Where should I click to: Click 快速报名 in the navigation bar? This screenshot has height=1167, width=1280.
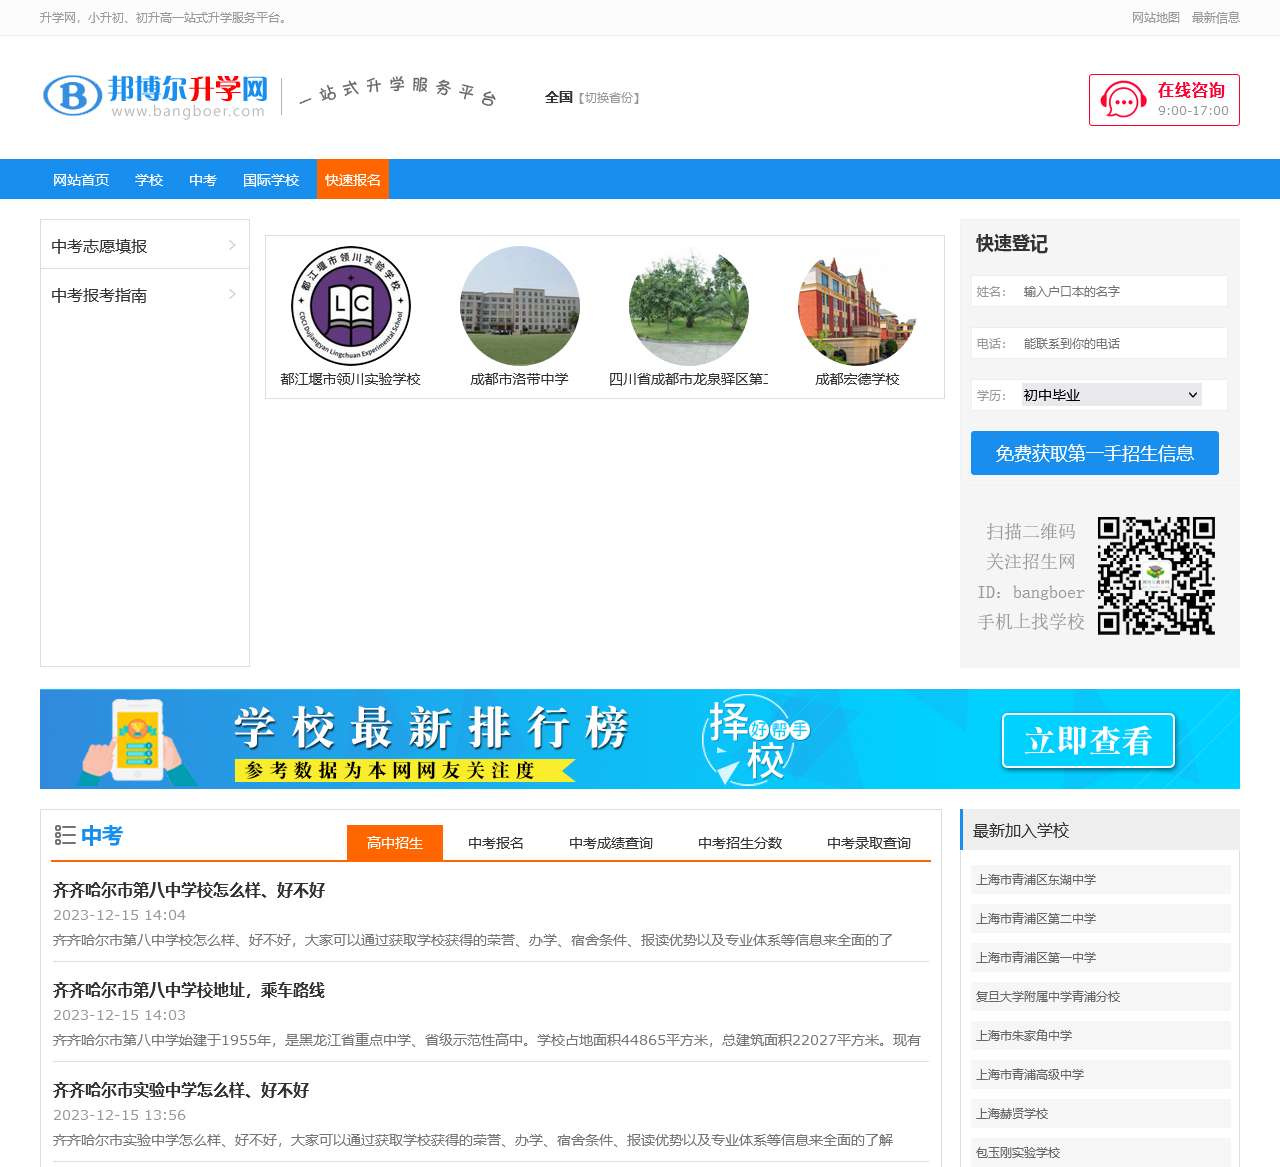(x=352, y=180)
